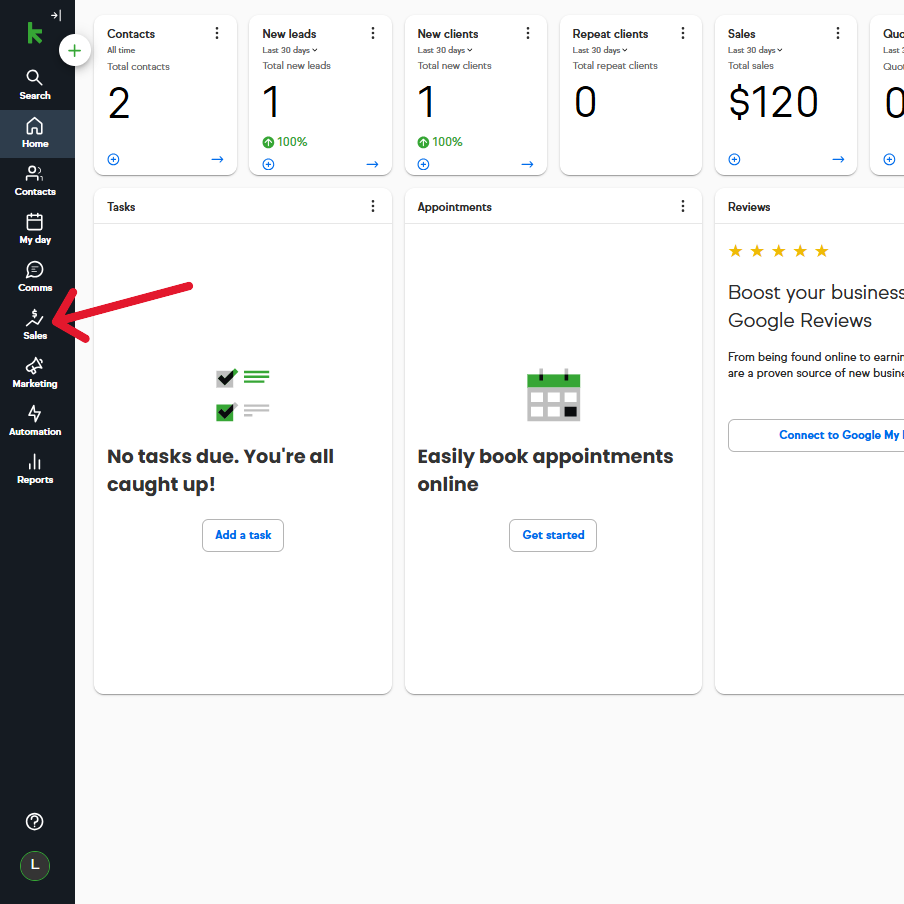Open the help question mark icon

point(35,821)
